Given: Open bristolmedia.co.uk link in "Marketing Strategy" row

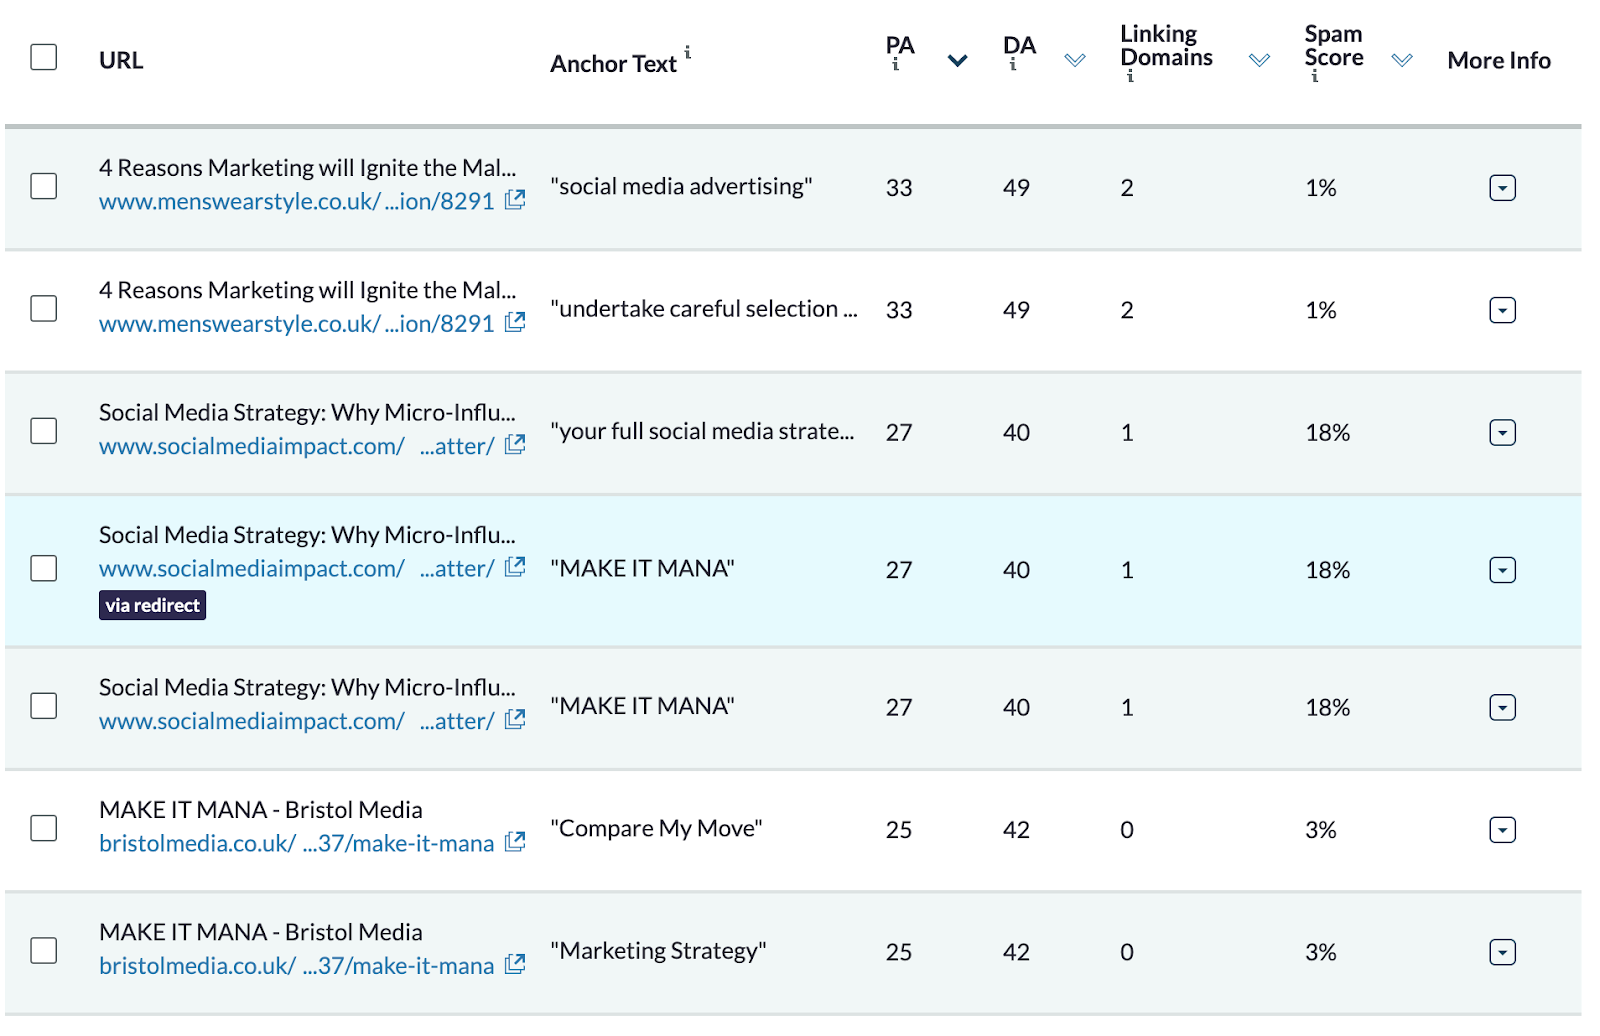Looking at the screenshot, I should pos(296,966).
